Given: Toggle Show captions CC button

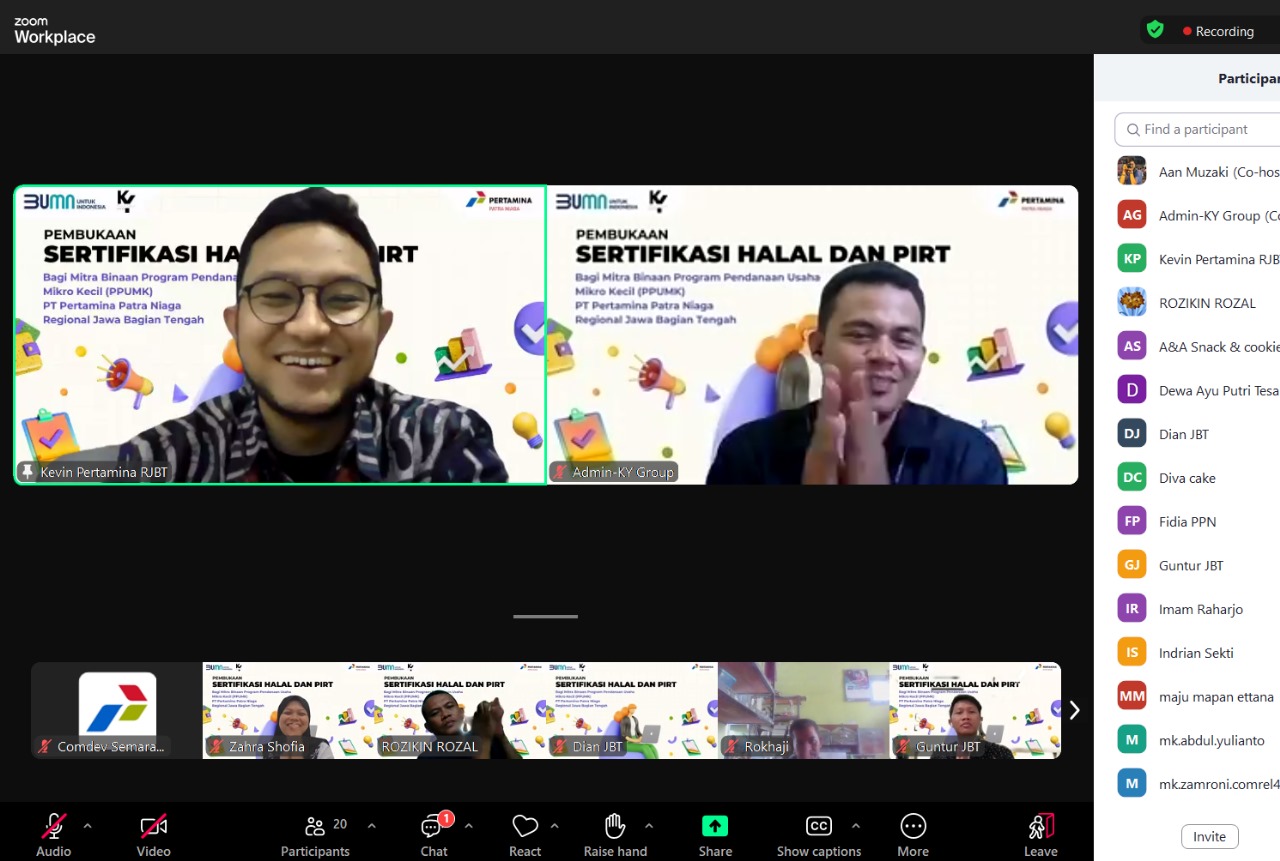Looking at the screenshot, I should [818, 827].
